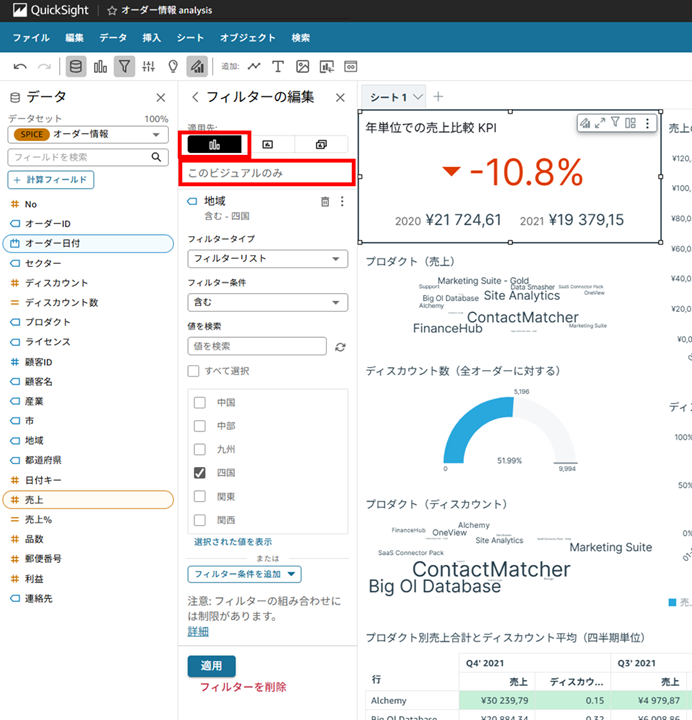The height and width of the screenshot is (720, 692).
Task: Open the データ menu
Action: tap(113, 38)
